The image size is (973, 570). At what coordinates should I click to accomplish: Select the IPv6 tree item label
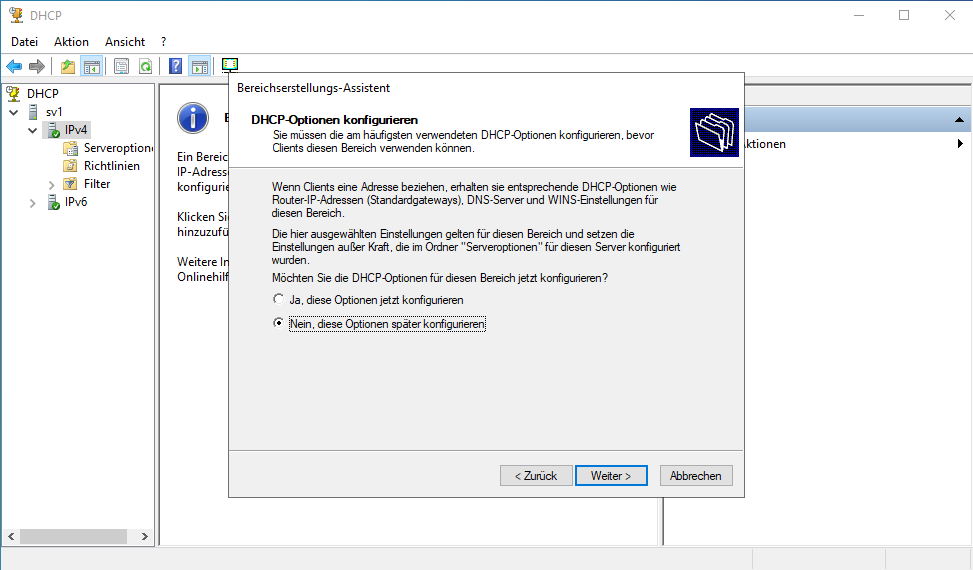[76, 202]
